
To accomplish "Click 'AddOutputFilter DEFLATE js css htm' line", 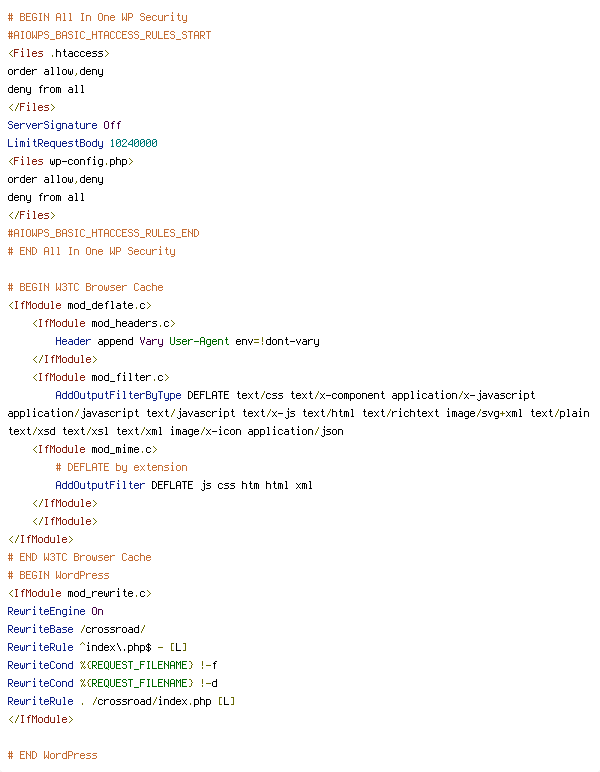I will [x=184, y=485].
